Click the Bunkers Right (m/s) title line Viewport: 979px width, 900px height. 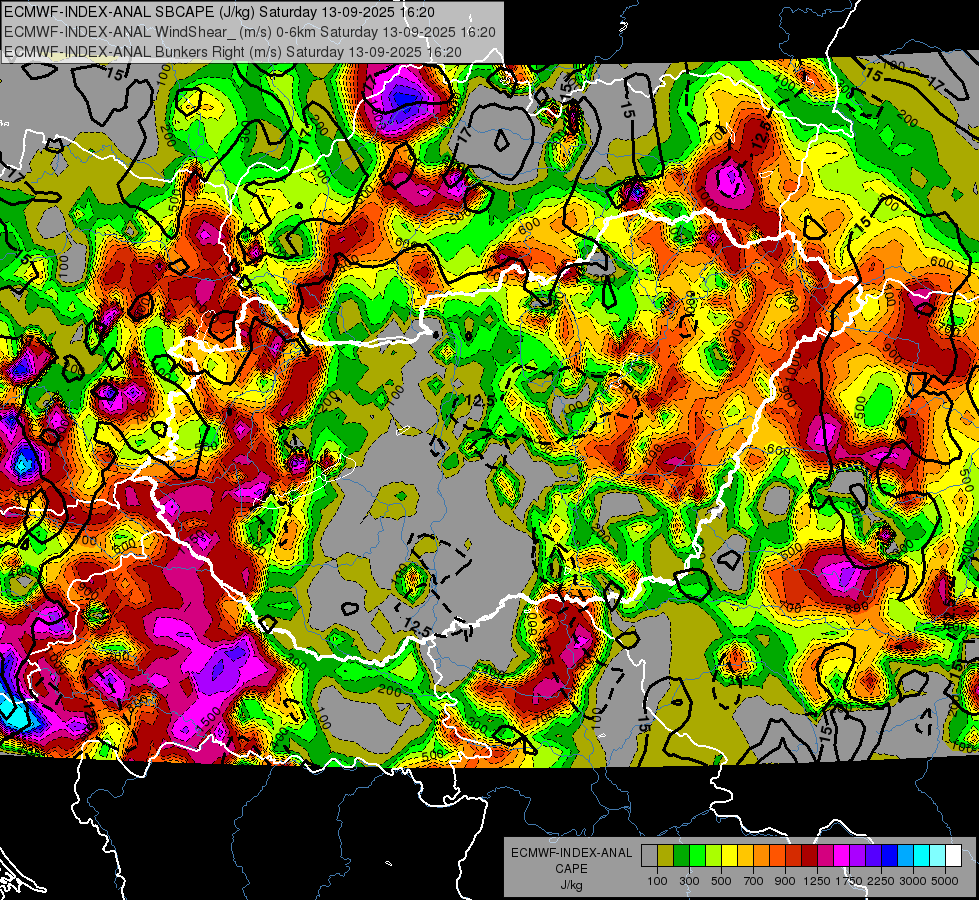233,52
